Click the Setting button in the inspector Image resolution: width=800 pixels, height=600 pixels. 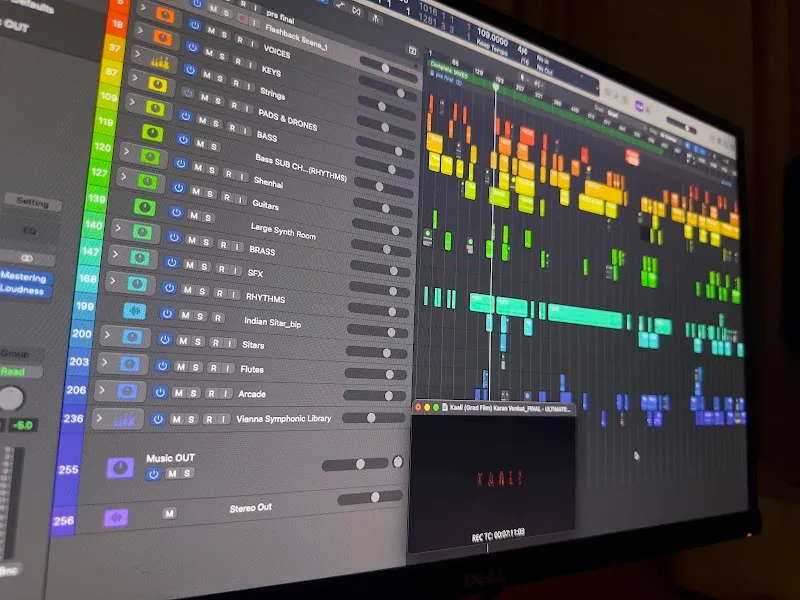coord(33,202)
